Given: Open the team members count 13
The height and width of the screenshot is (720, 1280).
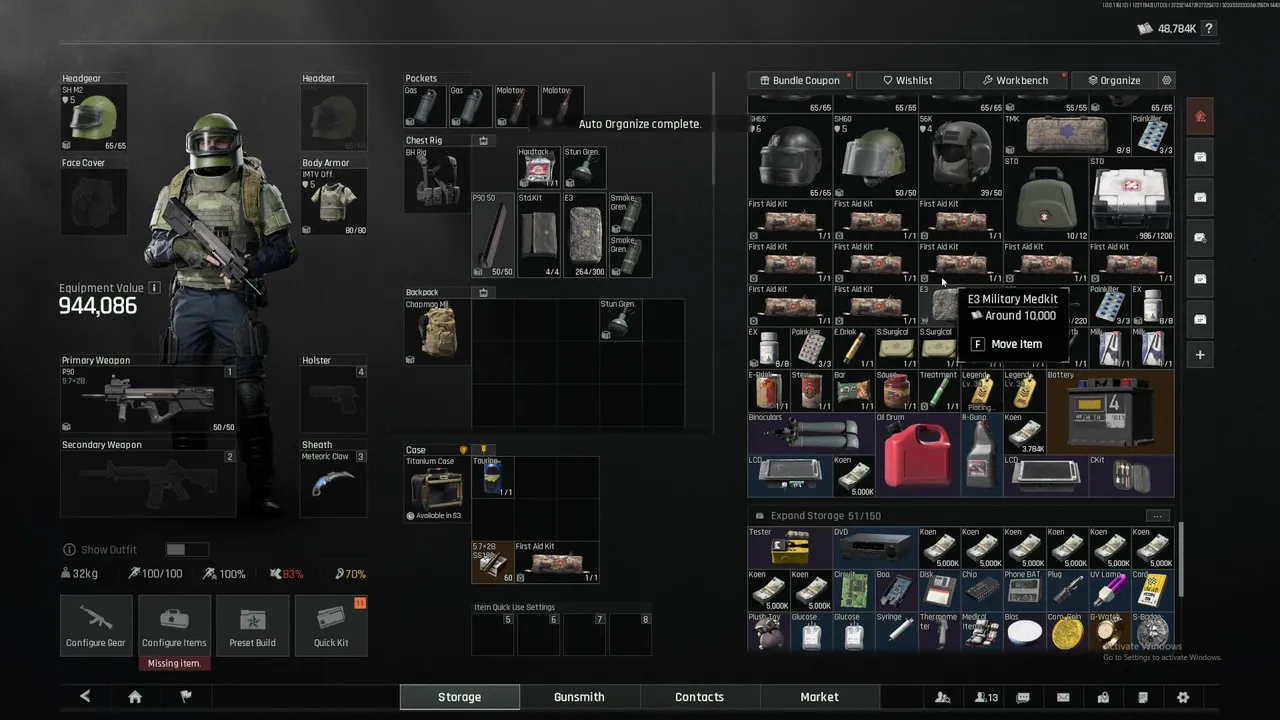Looking at the screenshot, I should click(987, 697).
